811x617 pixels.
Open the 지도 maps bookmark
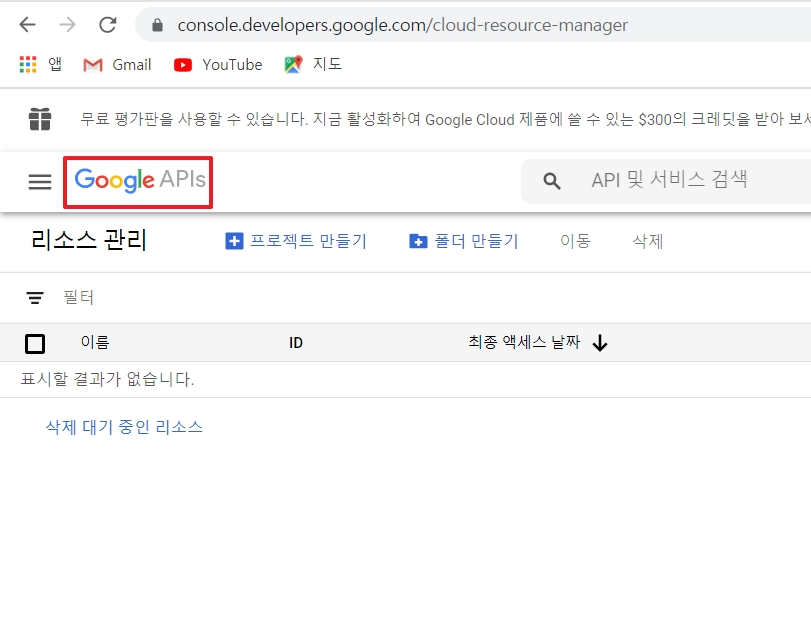click(313, 64)
